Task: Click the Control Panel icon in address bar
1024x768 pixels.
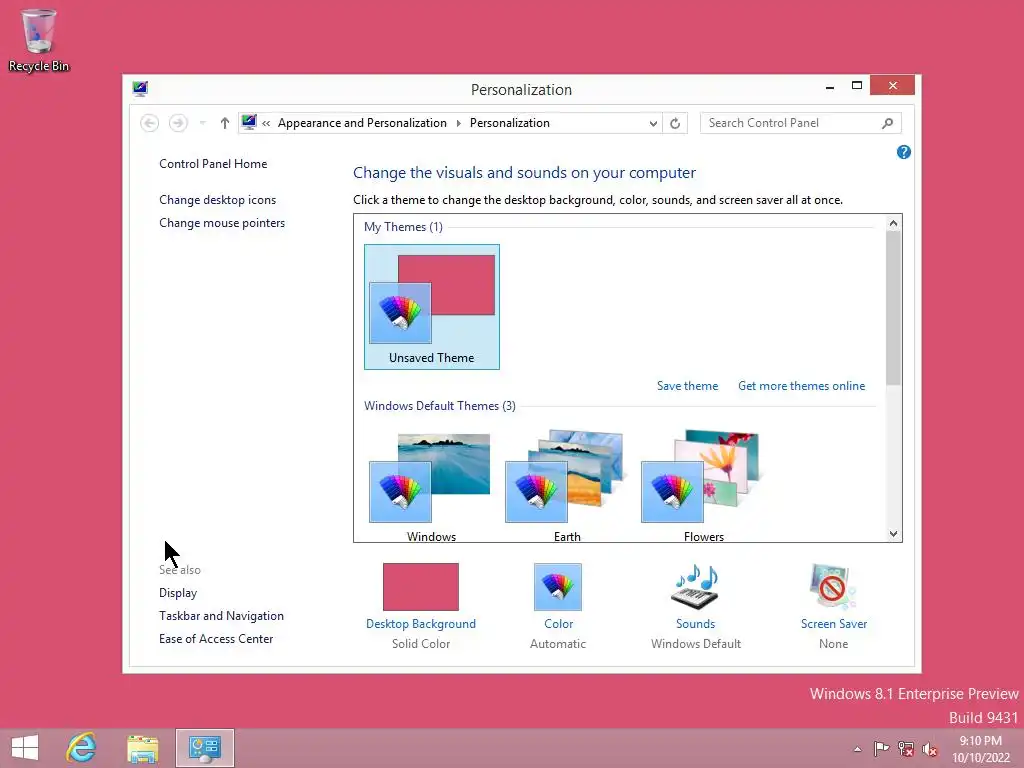Action: 249,122
